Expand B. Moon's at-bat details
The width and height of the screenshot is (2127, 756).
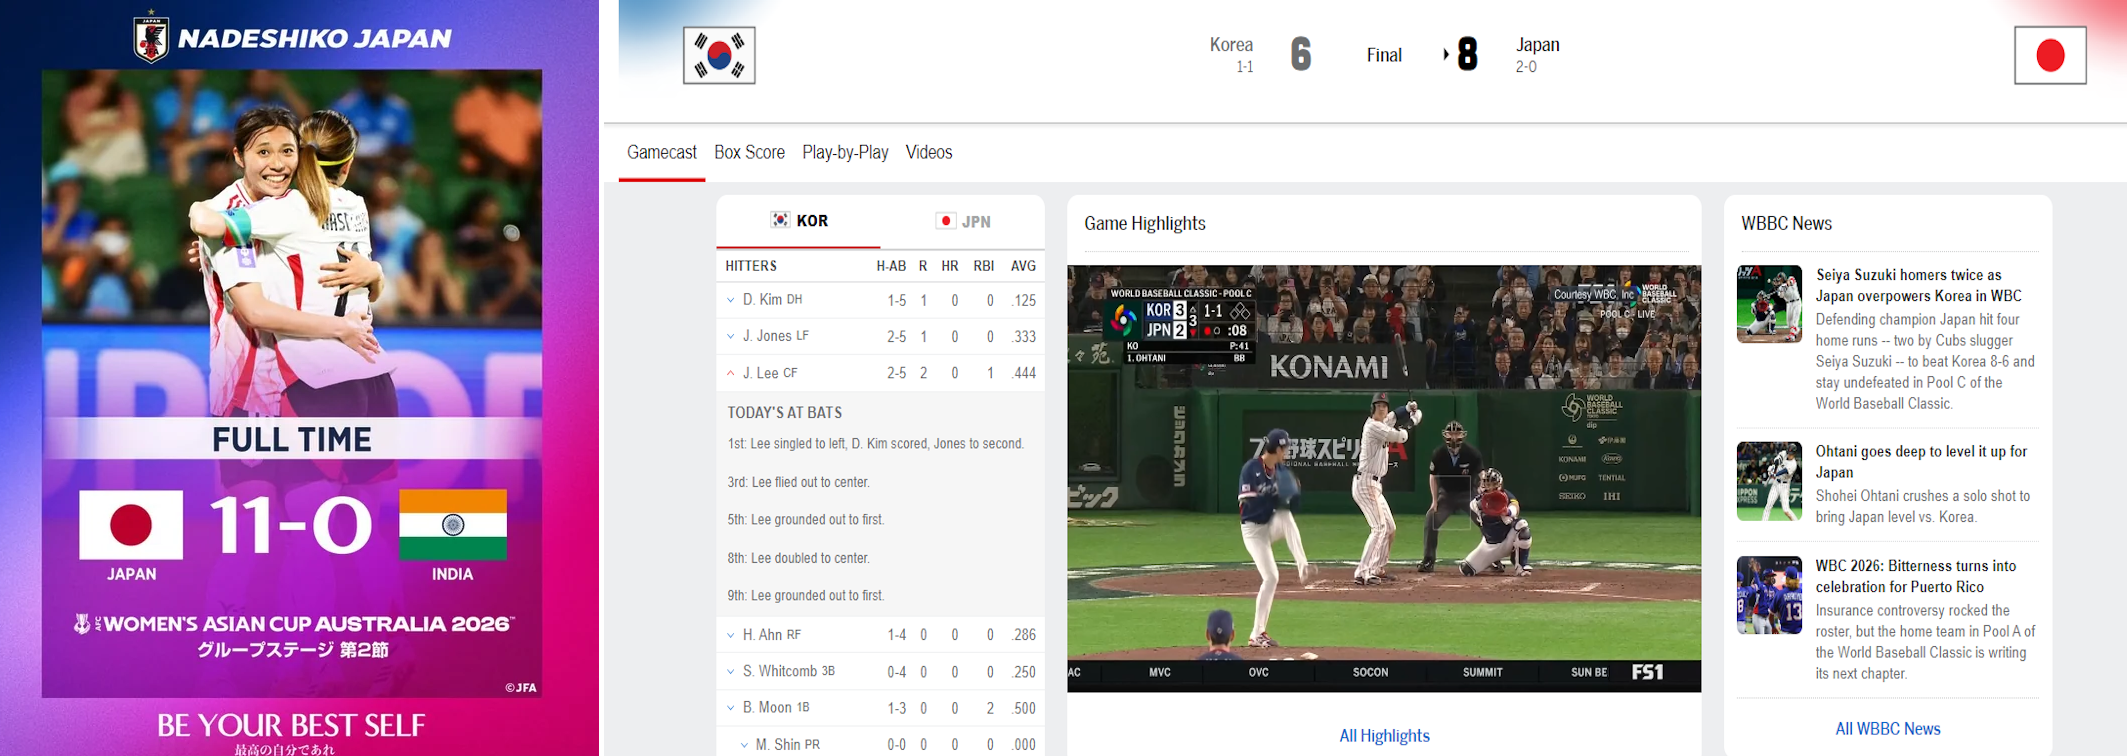point(731,708)
